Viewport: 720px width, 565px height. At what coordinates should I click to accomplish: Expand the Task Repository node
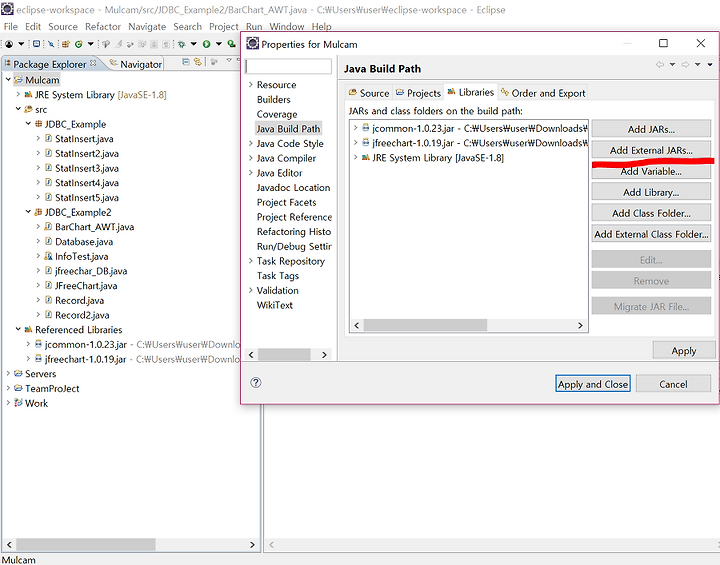[x=251, y=261]
